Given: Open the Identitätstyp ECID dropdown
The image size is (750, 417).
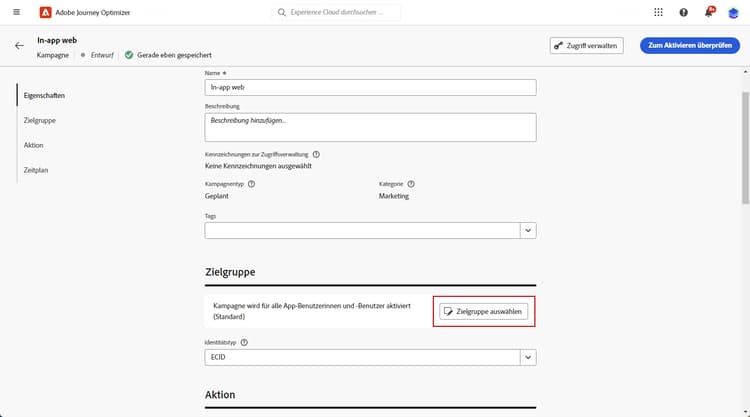Looking at the screenshot, I should click(528, 357).
